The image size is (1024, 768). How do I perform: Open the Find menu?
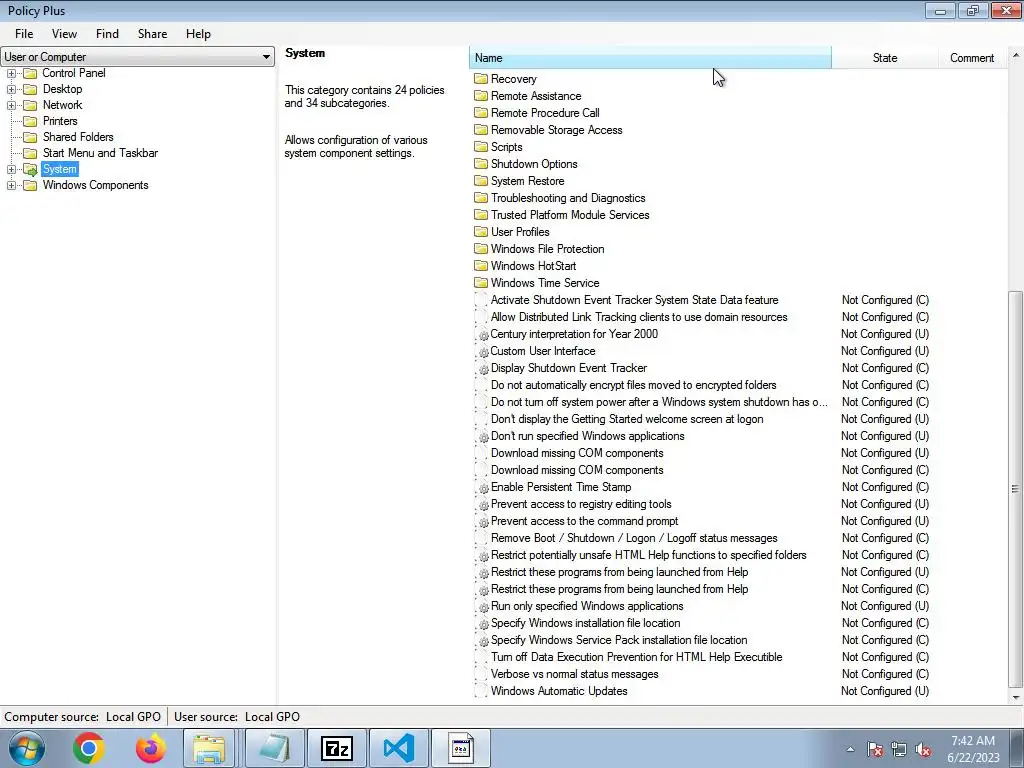point(107,34)
